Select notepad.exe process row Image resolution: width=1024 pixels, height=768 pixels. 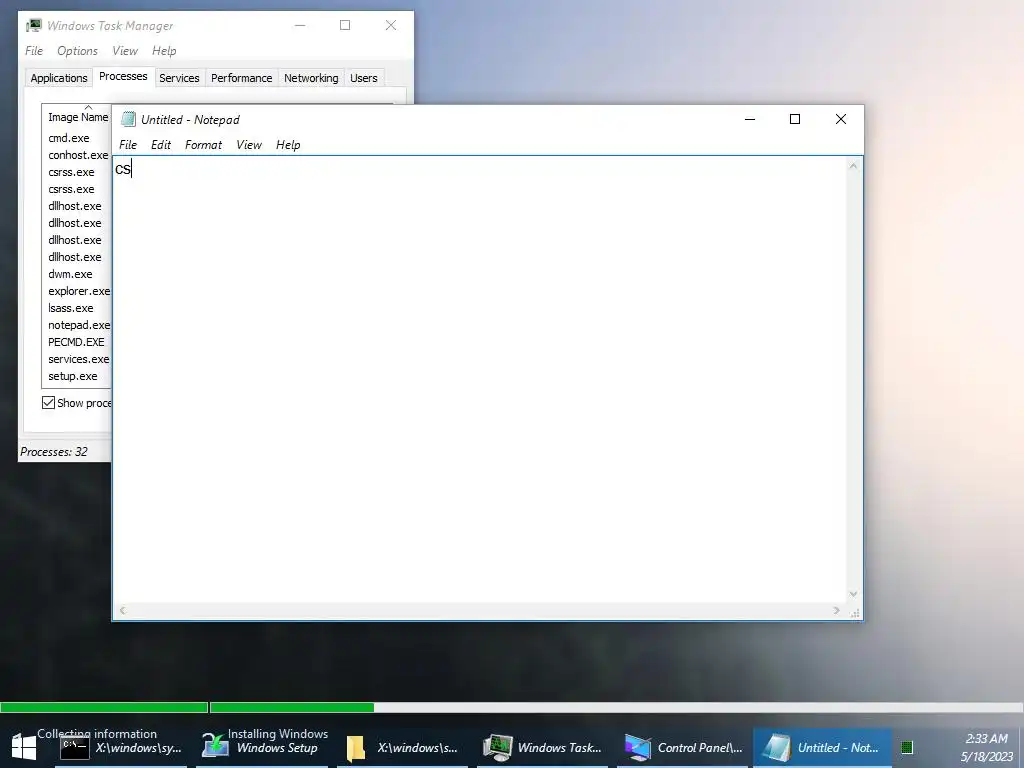pyautogui.click(x=77, y=325)
